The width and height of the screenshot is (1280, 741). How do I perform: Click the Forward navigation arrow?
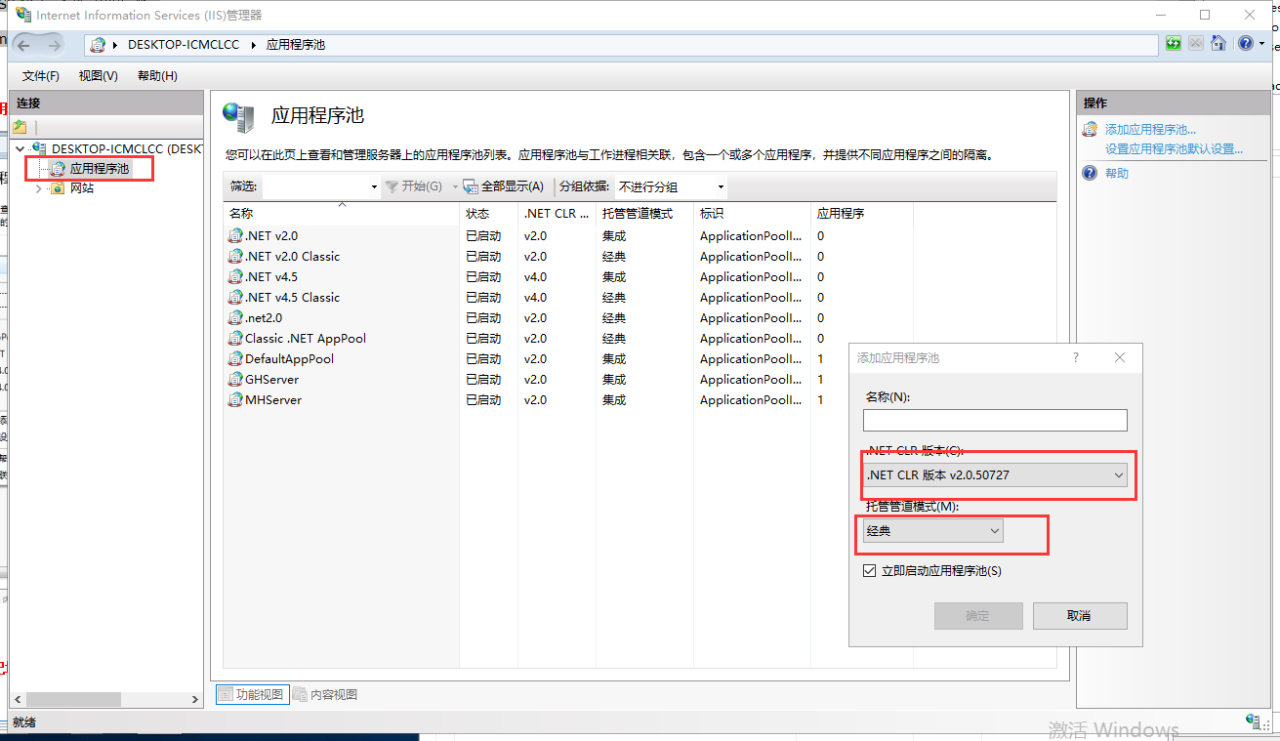[x=53, y=45]
